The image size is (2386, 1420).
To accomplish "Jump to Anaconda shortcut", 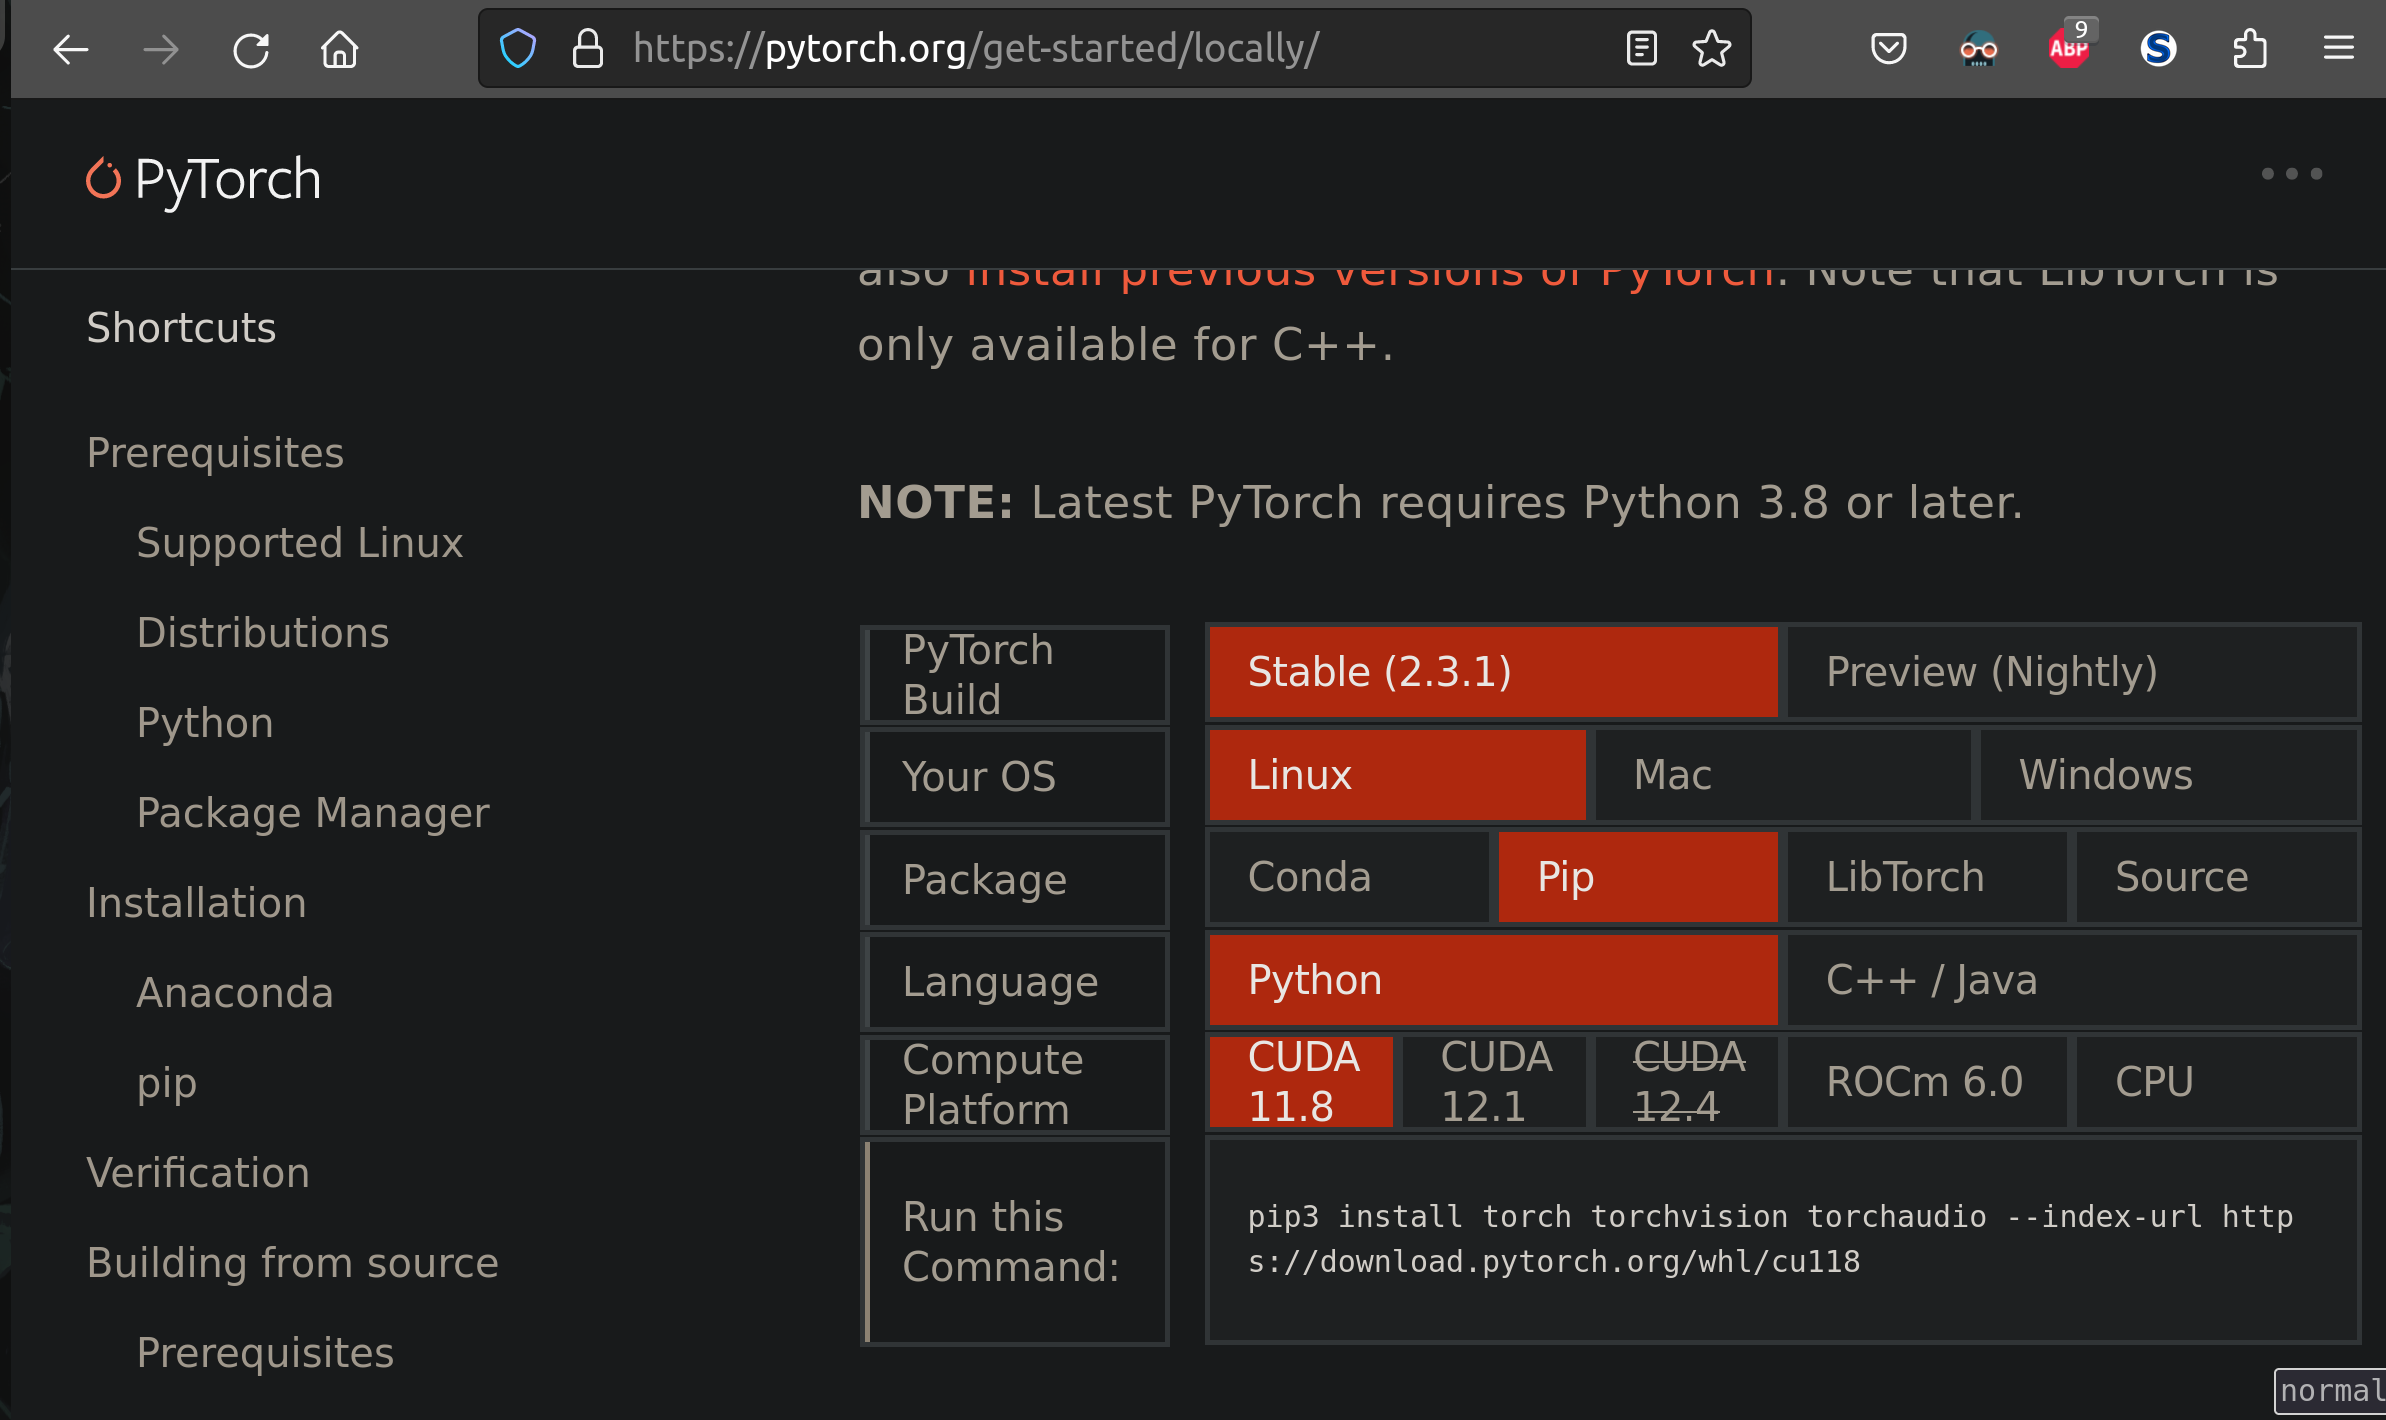I will pyautogui.click(x=235, y=993).
